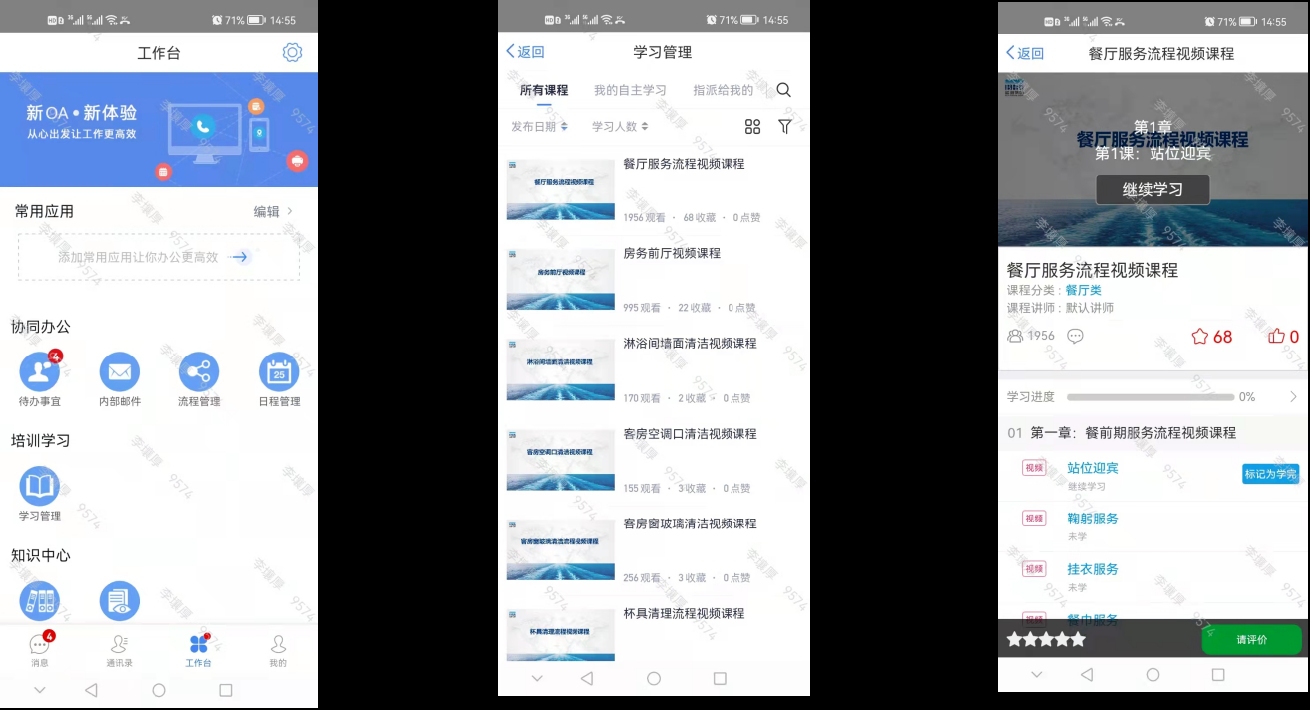This screenshot has width=1310, height=710.
Task: Switch to the 我的自主学习 tab
Action: pos(630,90)
